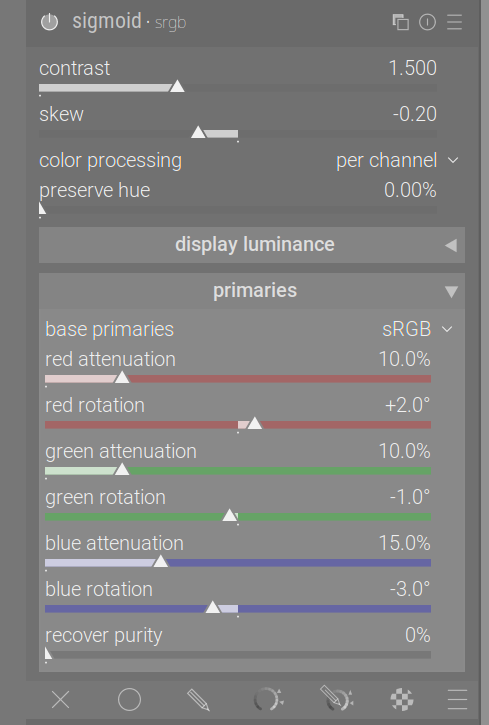The image size is (489, 725).
Task: Click the sigmoid module title
Action: [x=107, y=22]
